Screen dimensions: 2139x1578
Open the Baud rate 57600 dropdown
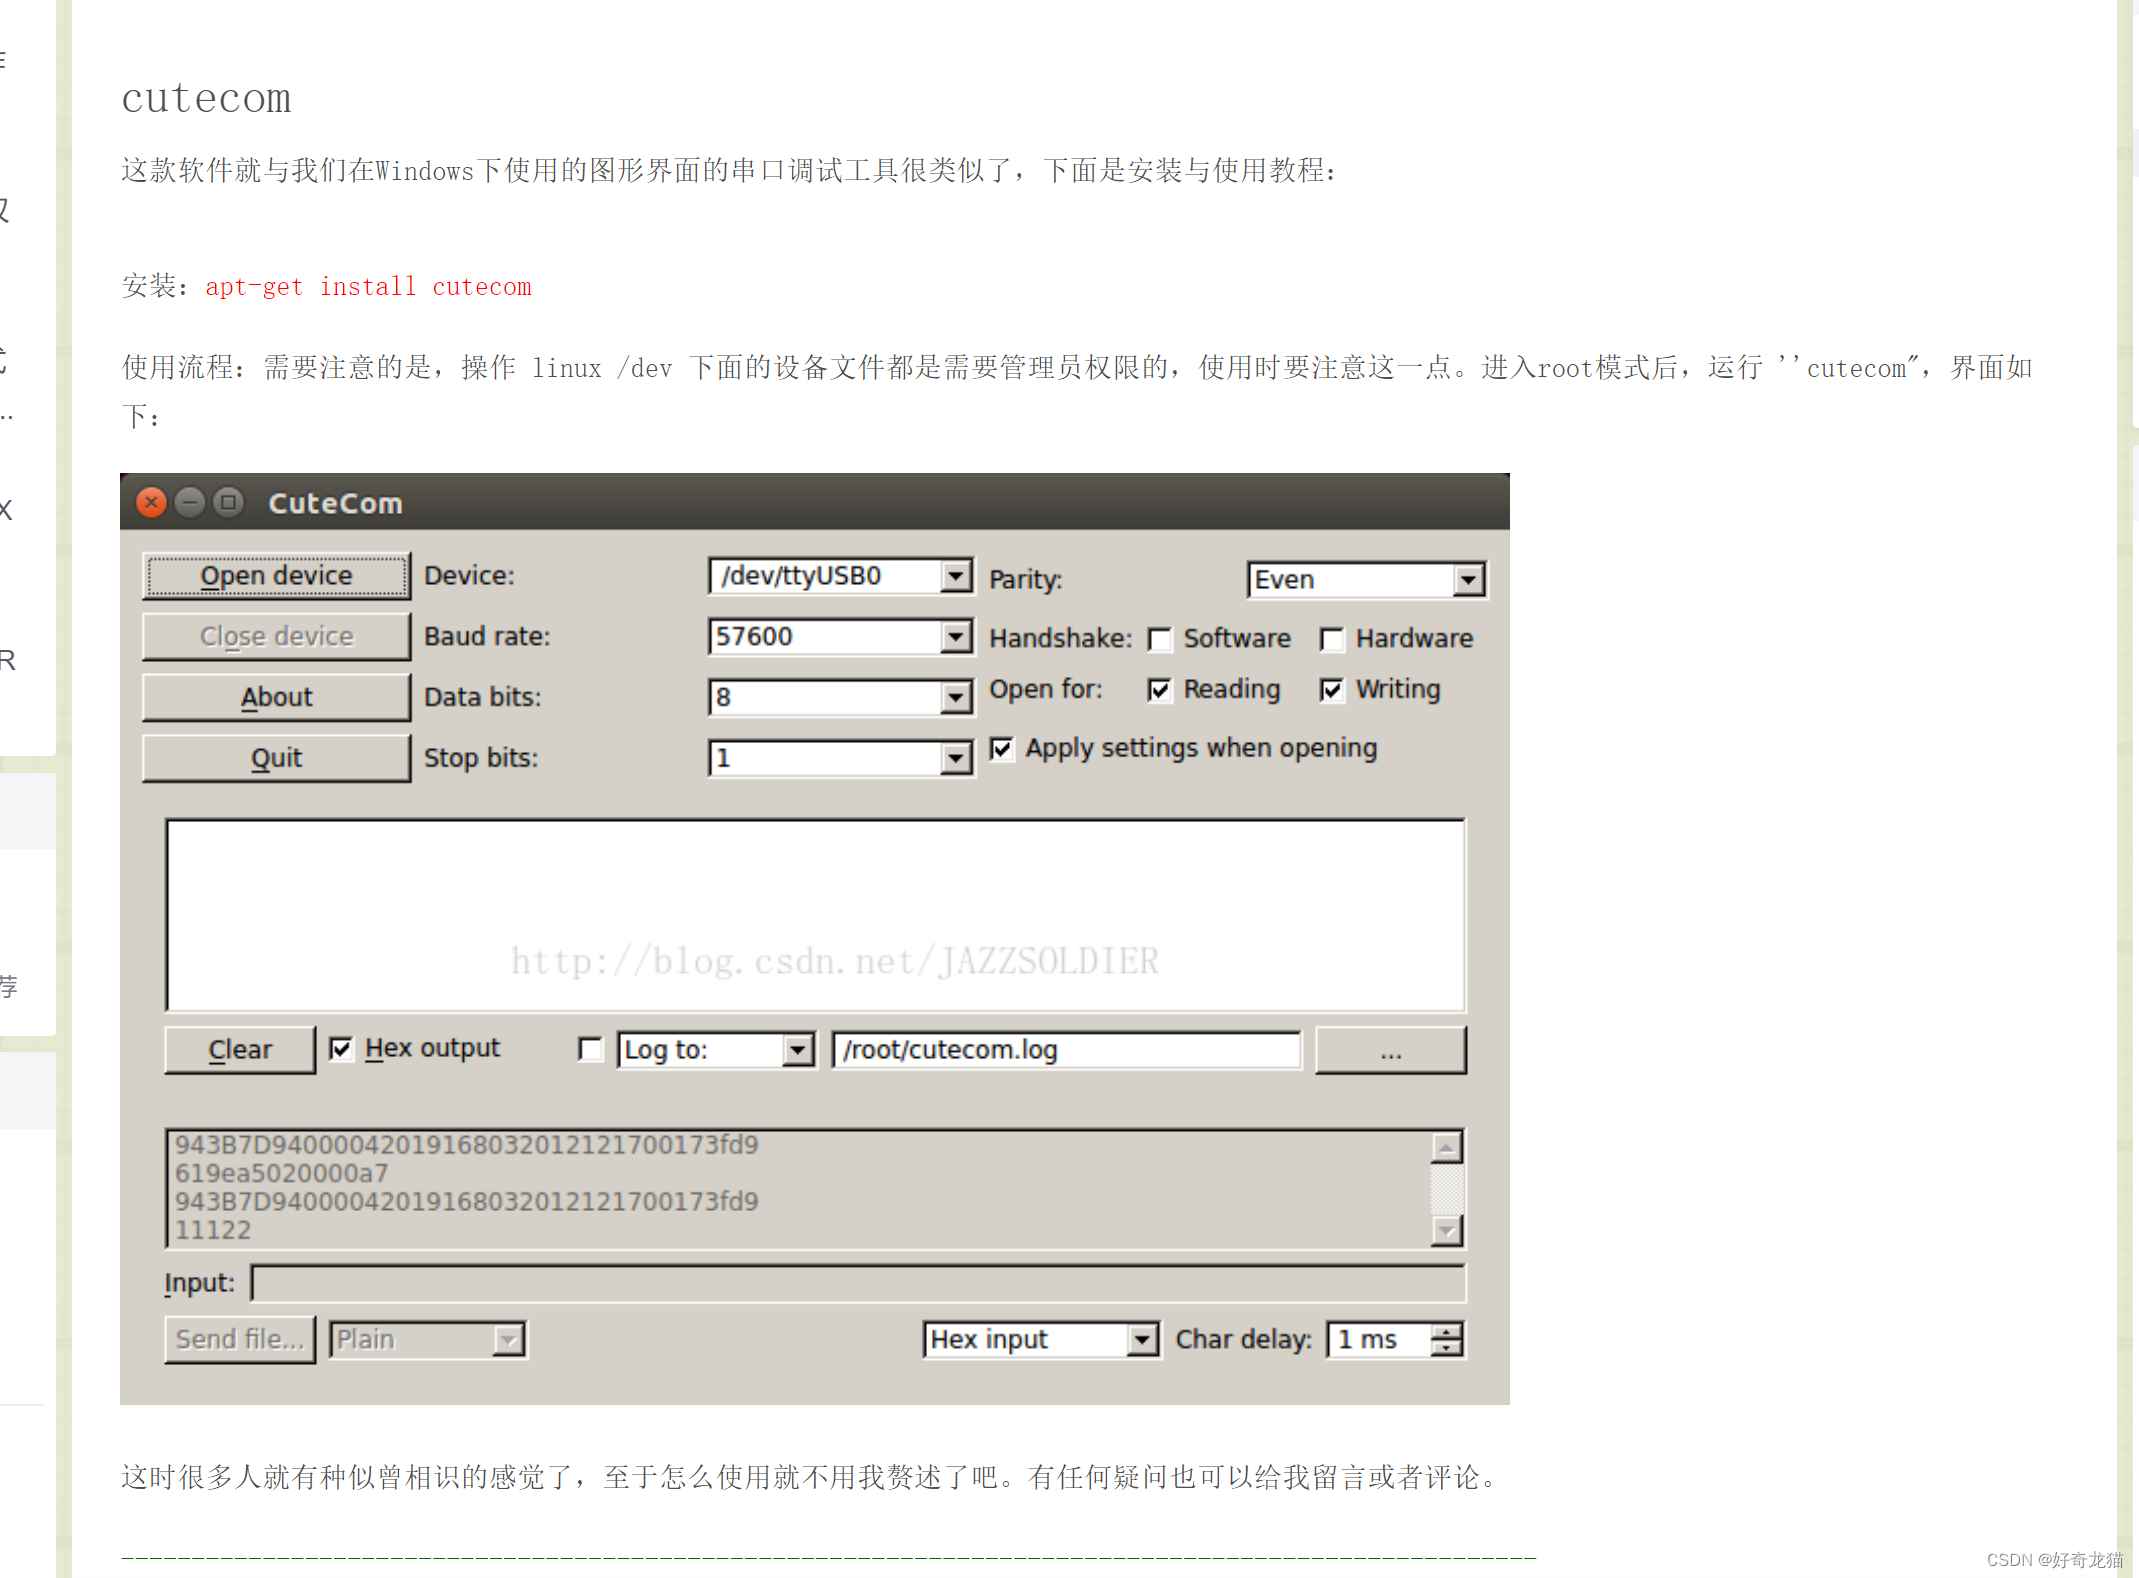coord(956,636)
